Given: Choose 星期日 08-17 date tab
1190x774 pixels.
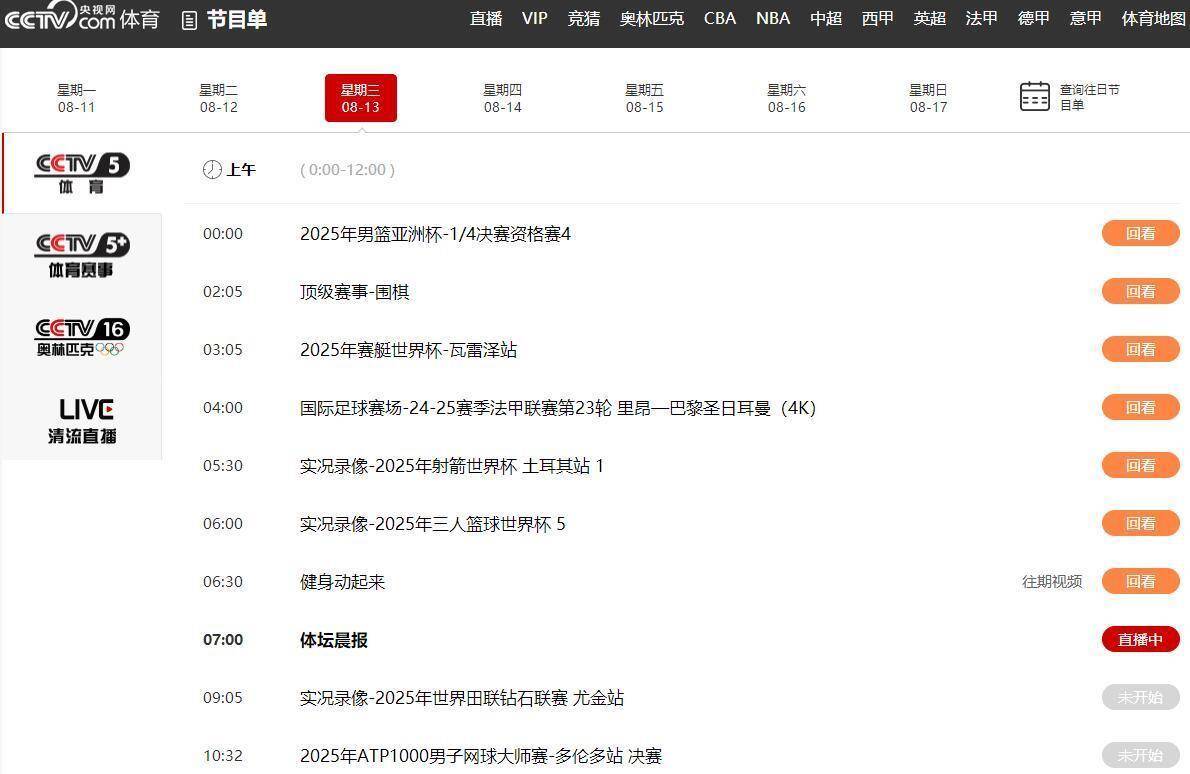Looking at the screenshot, I should point(928,98).
